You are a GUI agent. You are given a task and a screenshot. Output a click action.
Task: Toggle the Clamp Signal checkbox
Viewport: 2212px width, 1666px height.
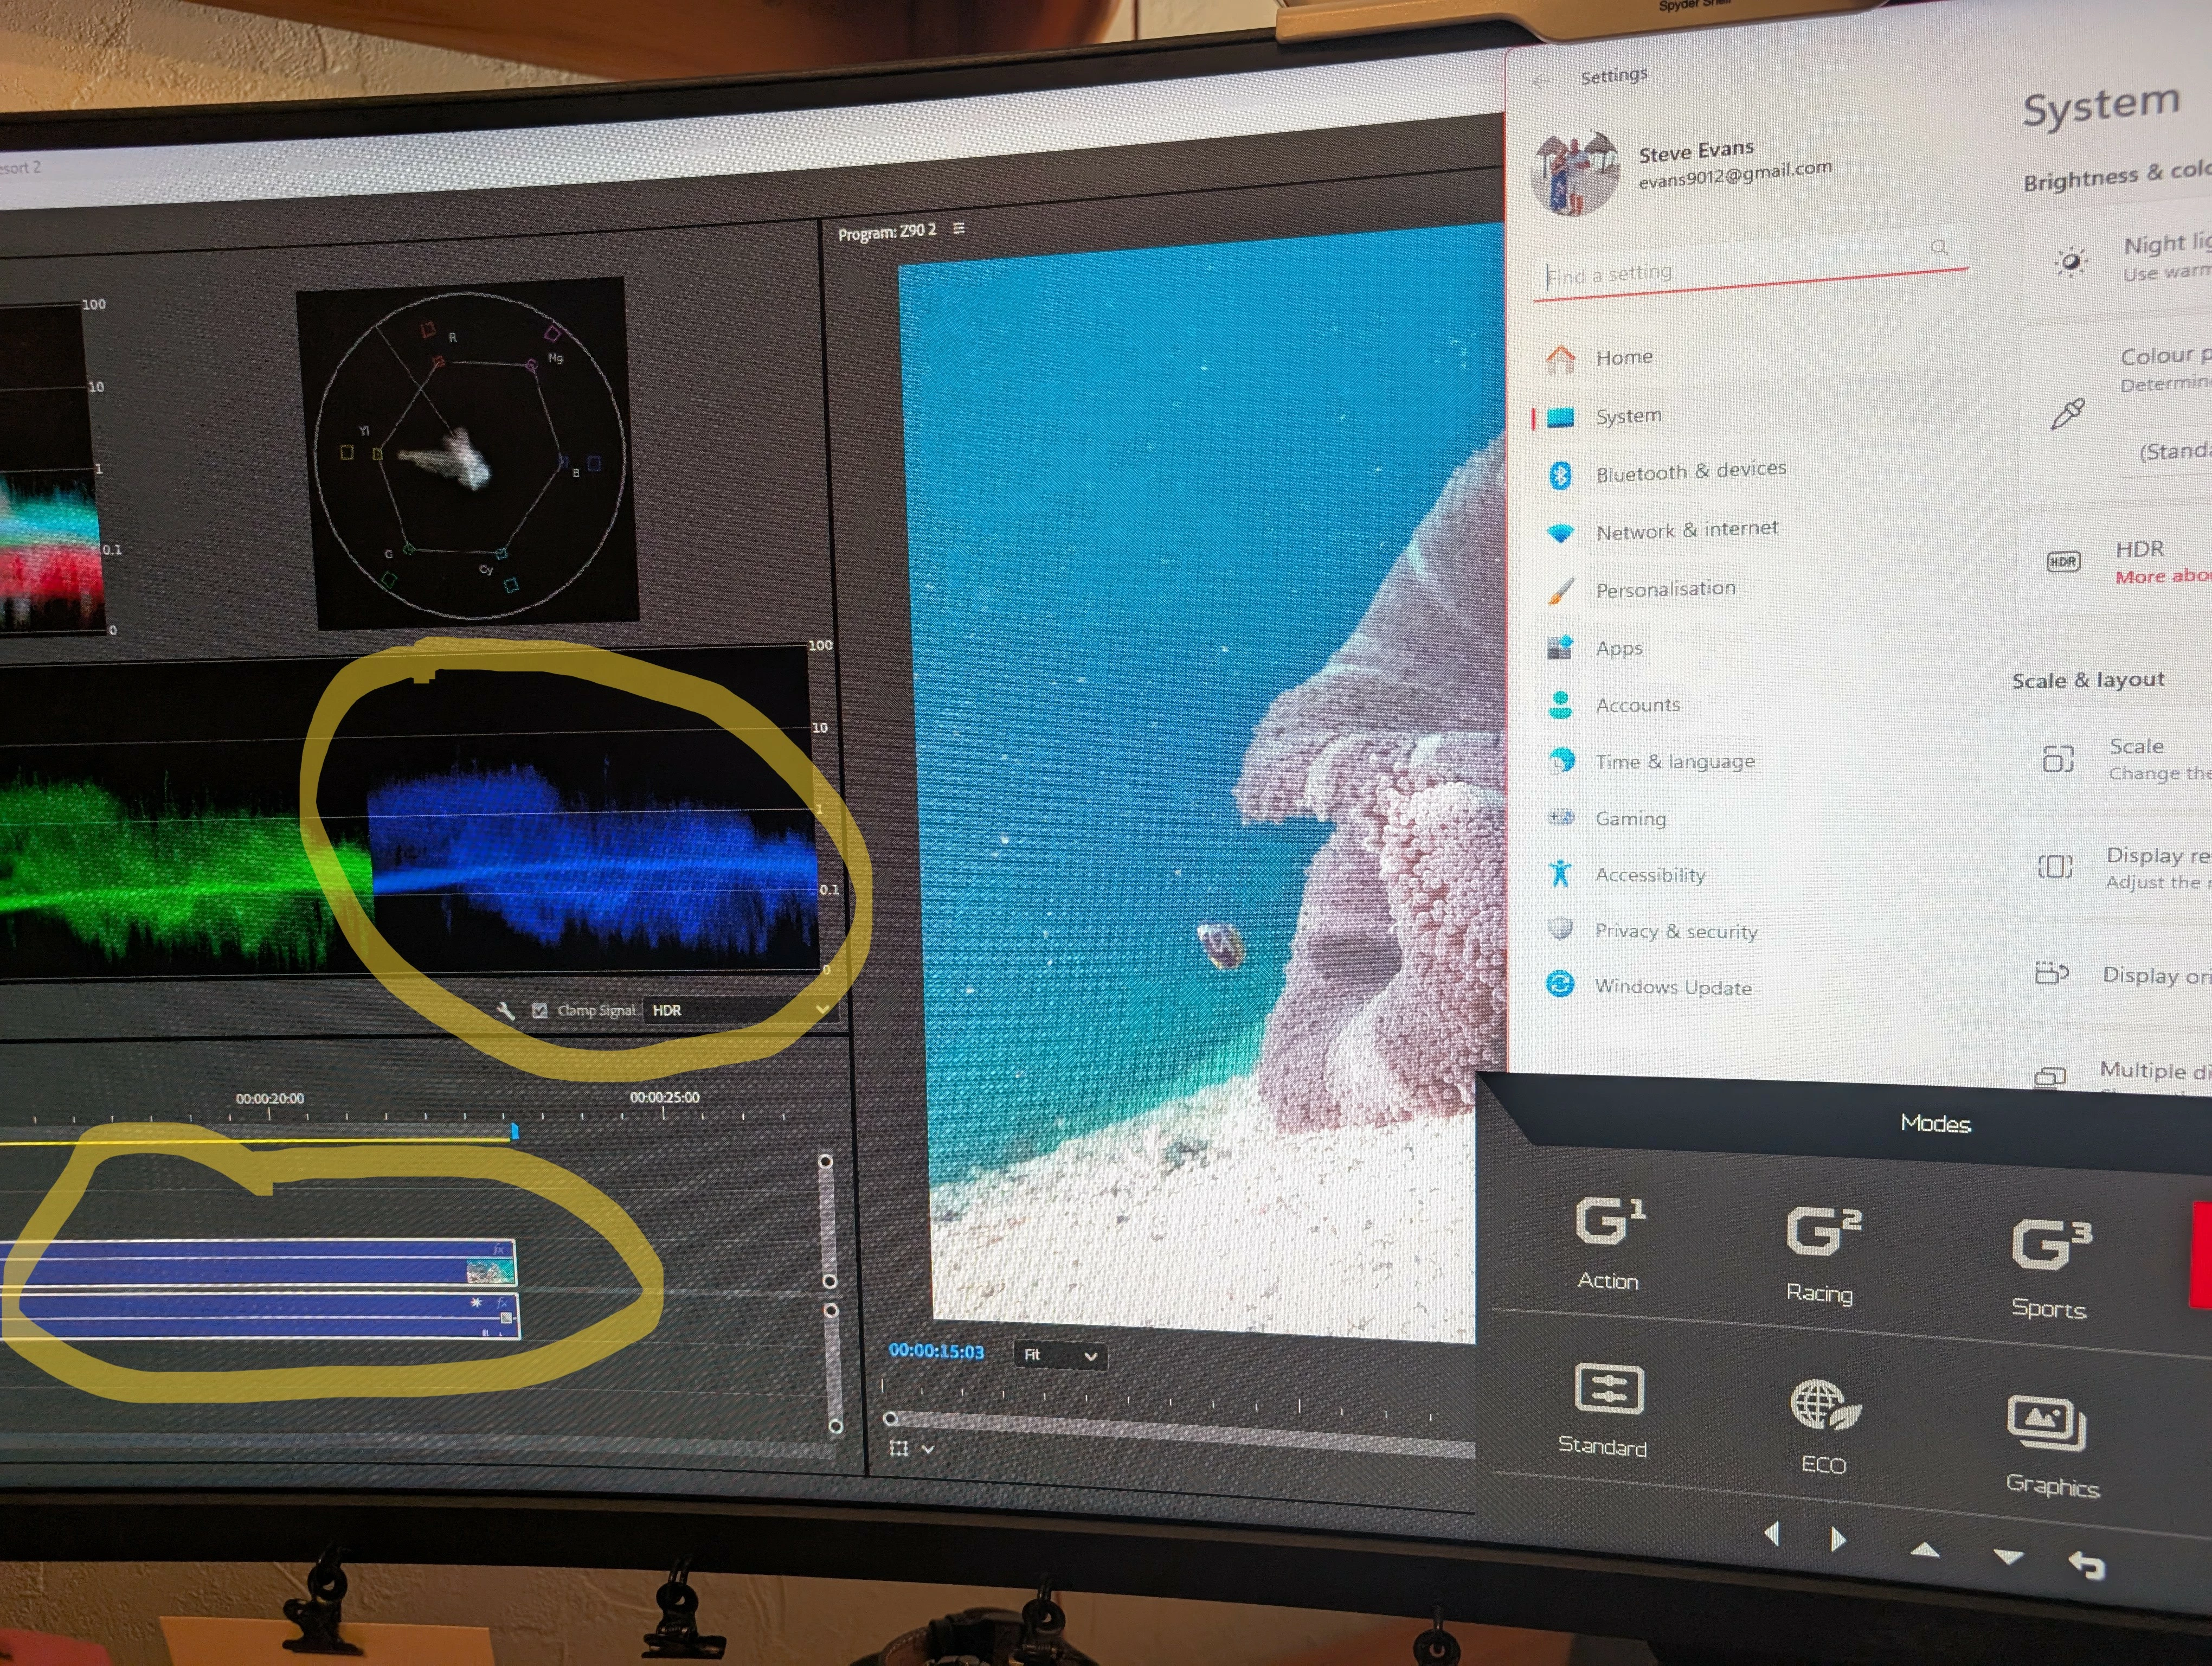(x=540, y=1011)
